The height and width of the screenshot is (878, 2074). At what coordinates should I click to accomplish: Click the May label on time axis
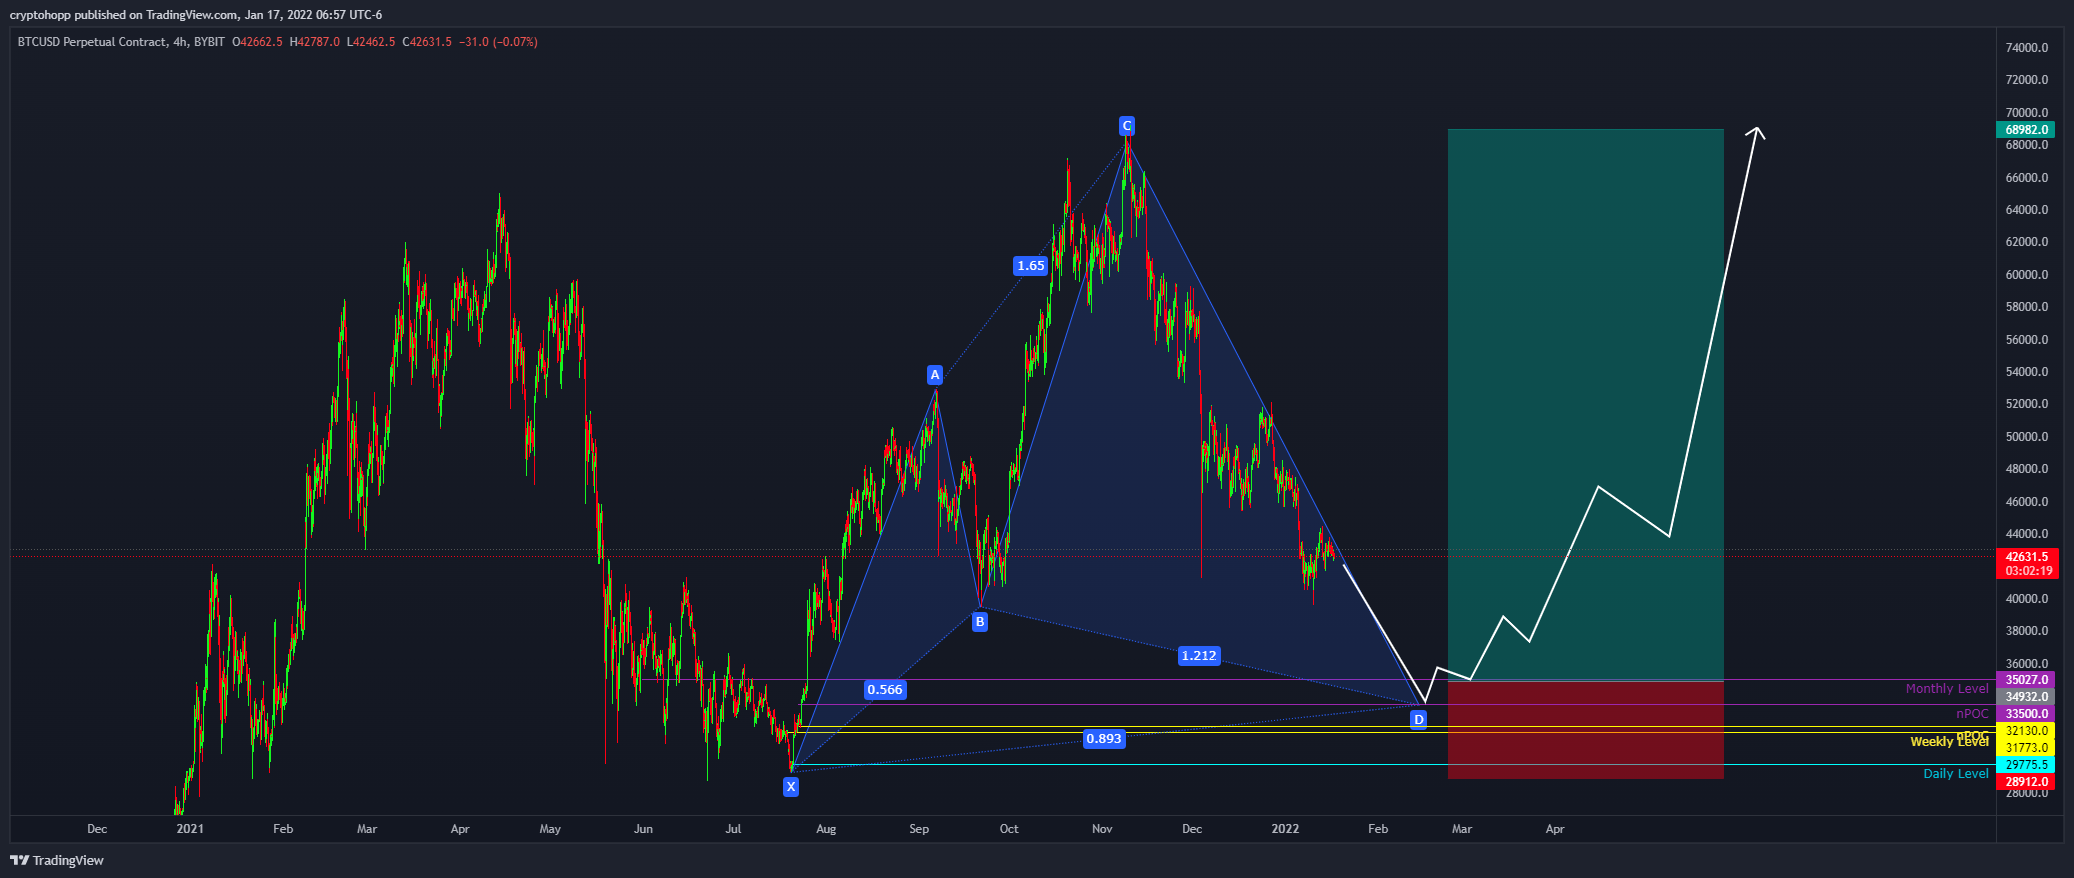click(550, 829)
